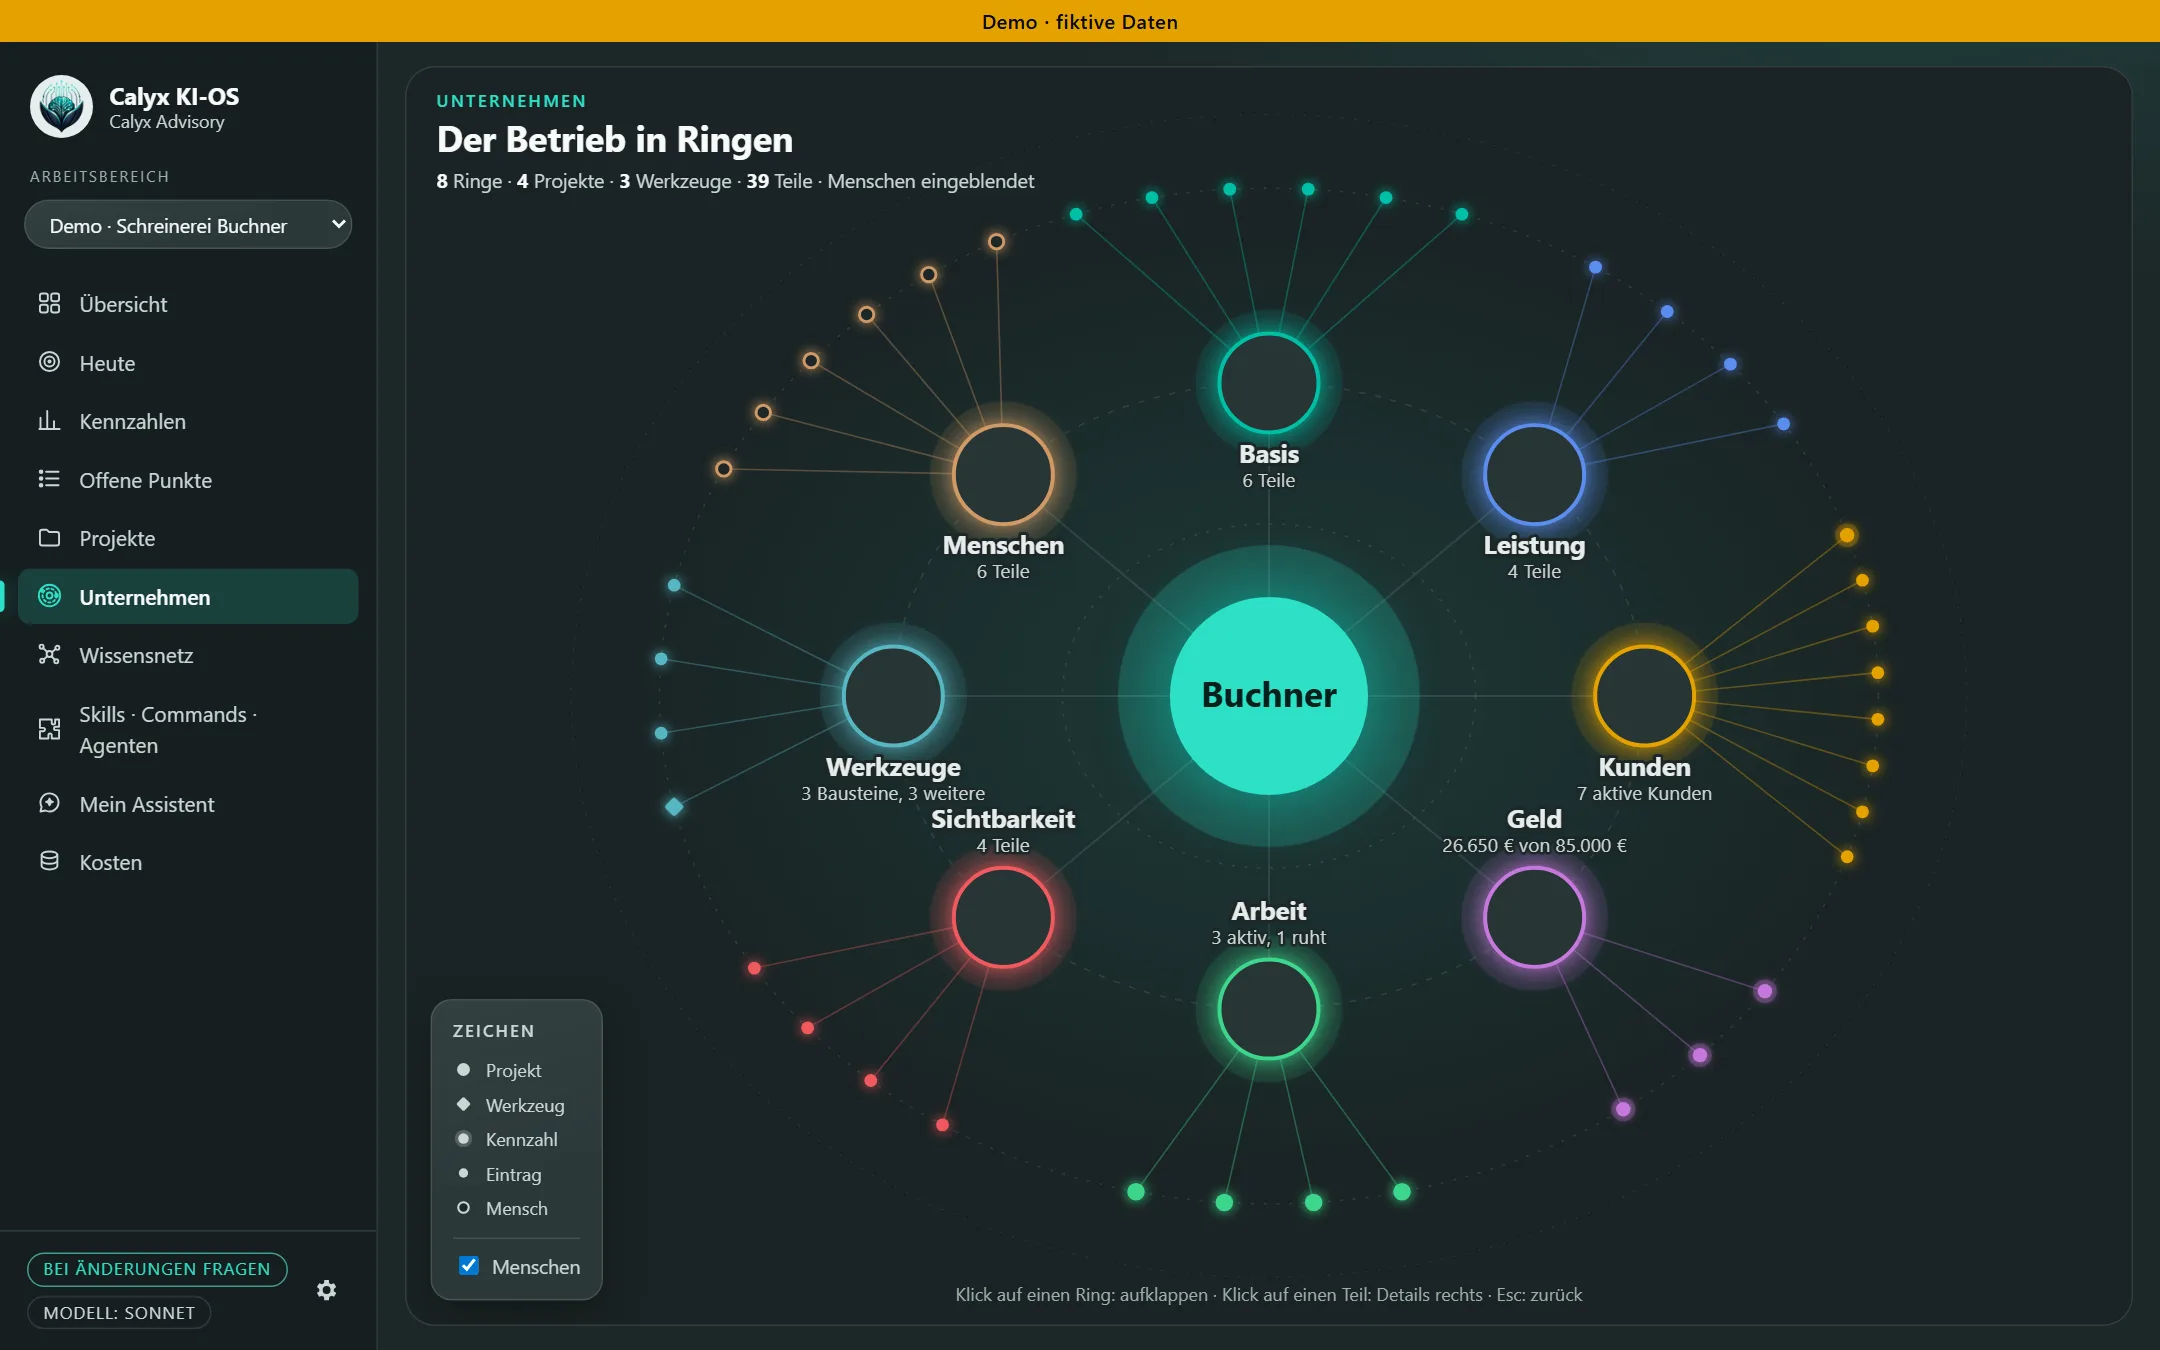Expand the Menschen ring node
The height and width of the screenshot is (1350, 2160).
[x=1003, y=474]
